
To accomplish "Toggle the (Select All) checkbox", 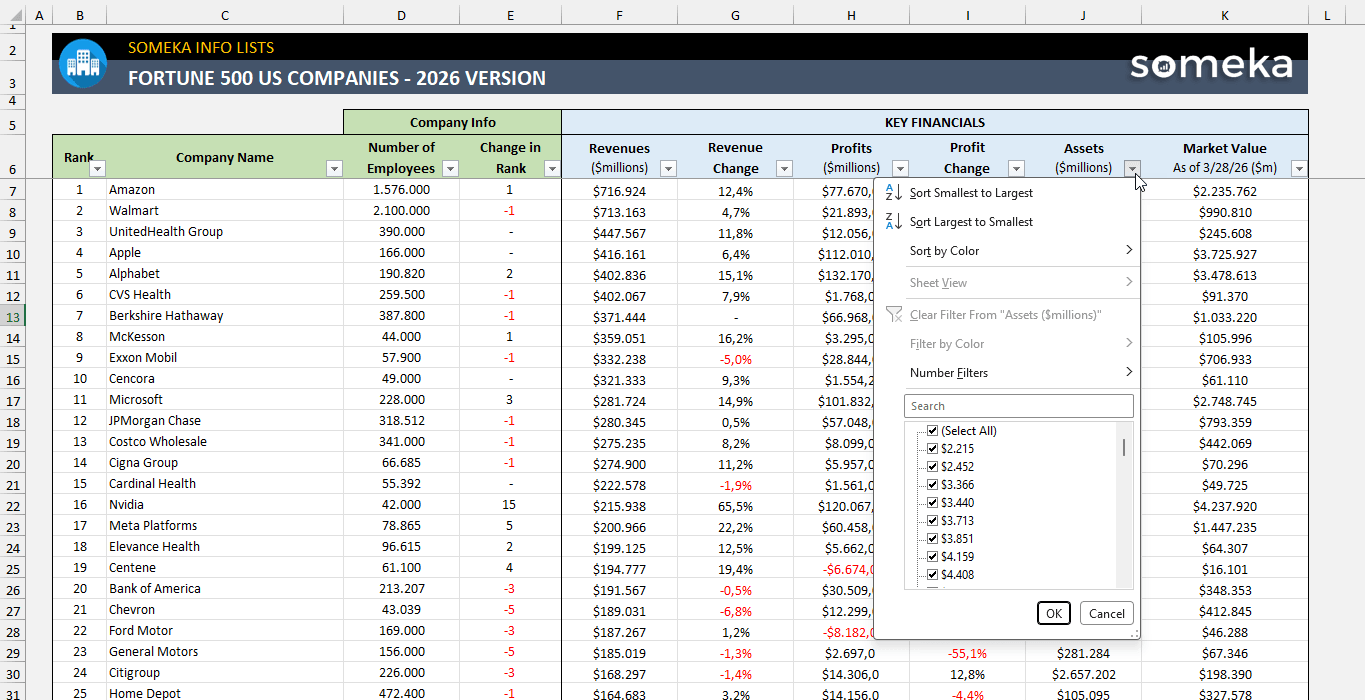I will (x=932, y=431).
